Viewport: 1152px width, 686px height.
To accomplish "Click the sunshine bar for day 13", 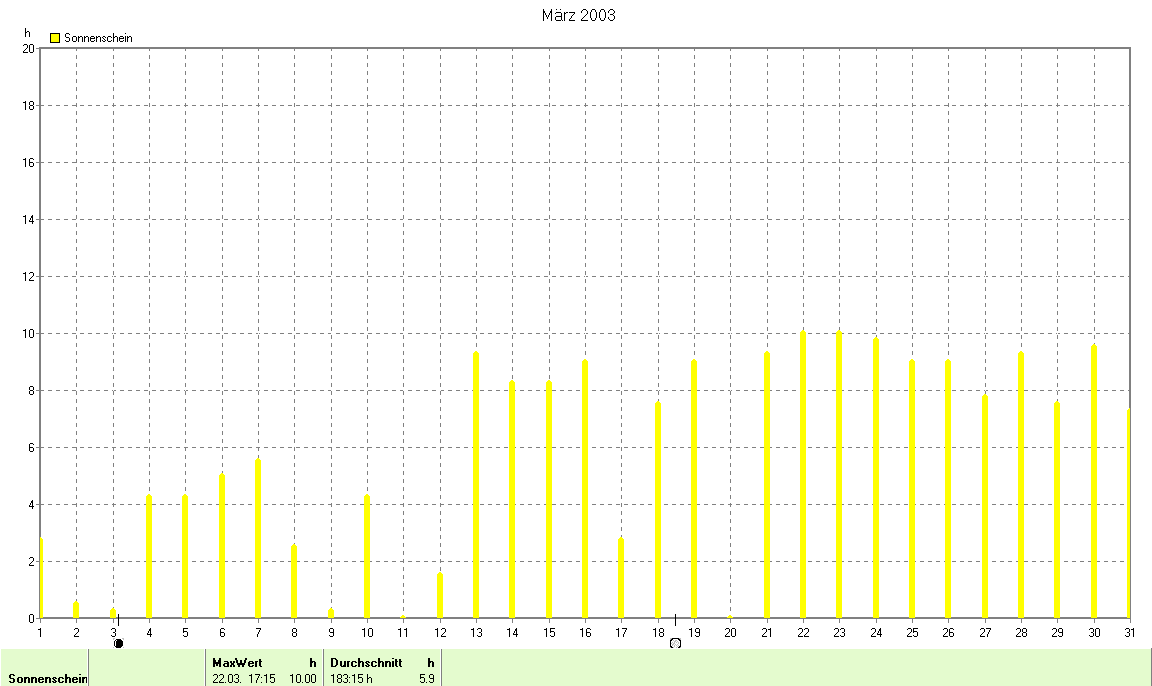I will click(x=476, y=485).
